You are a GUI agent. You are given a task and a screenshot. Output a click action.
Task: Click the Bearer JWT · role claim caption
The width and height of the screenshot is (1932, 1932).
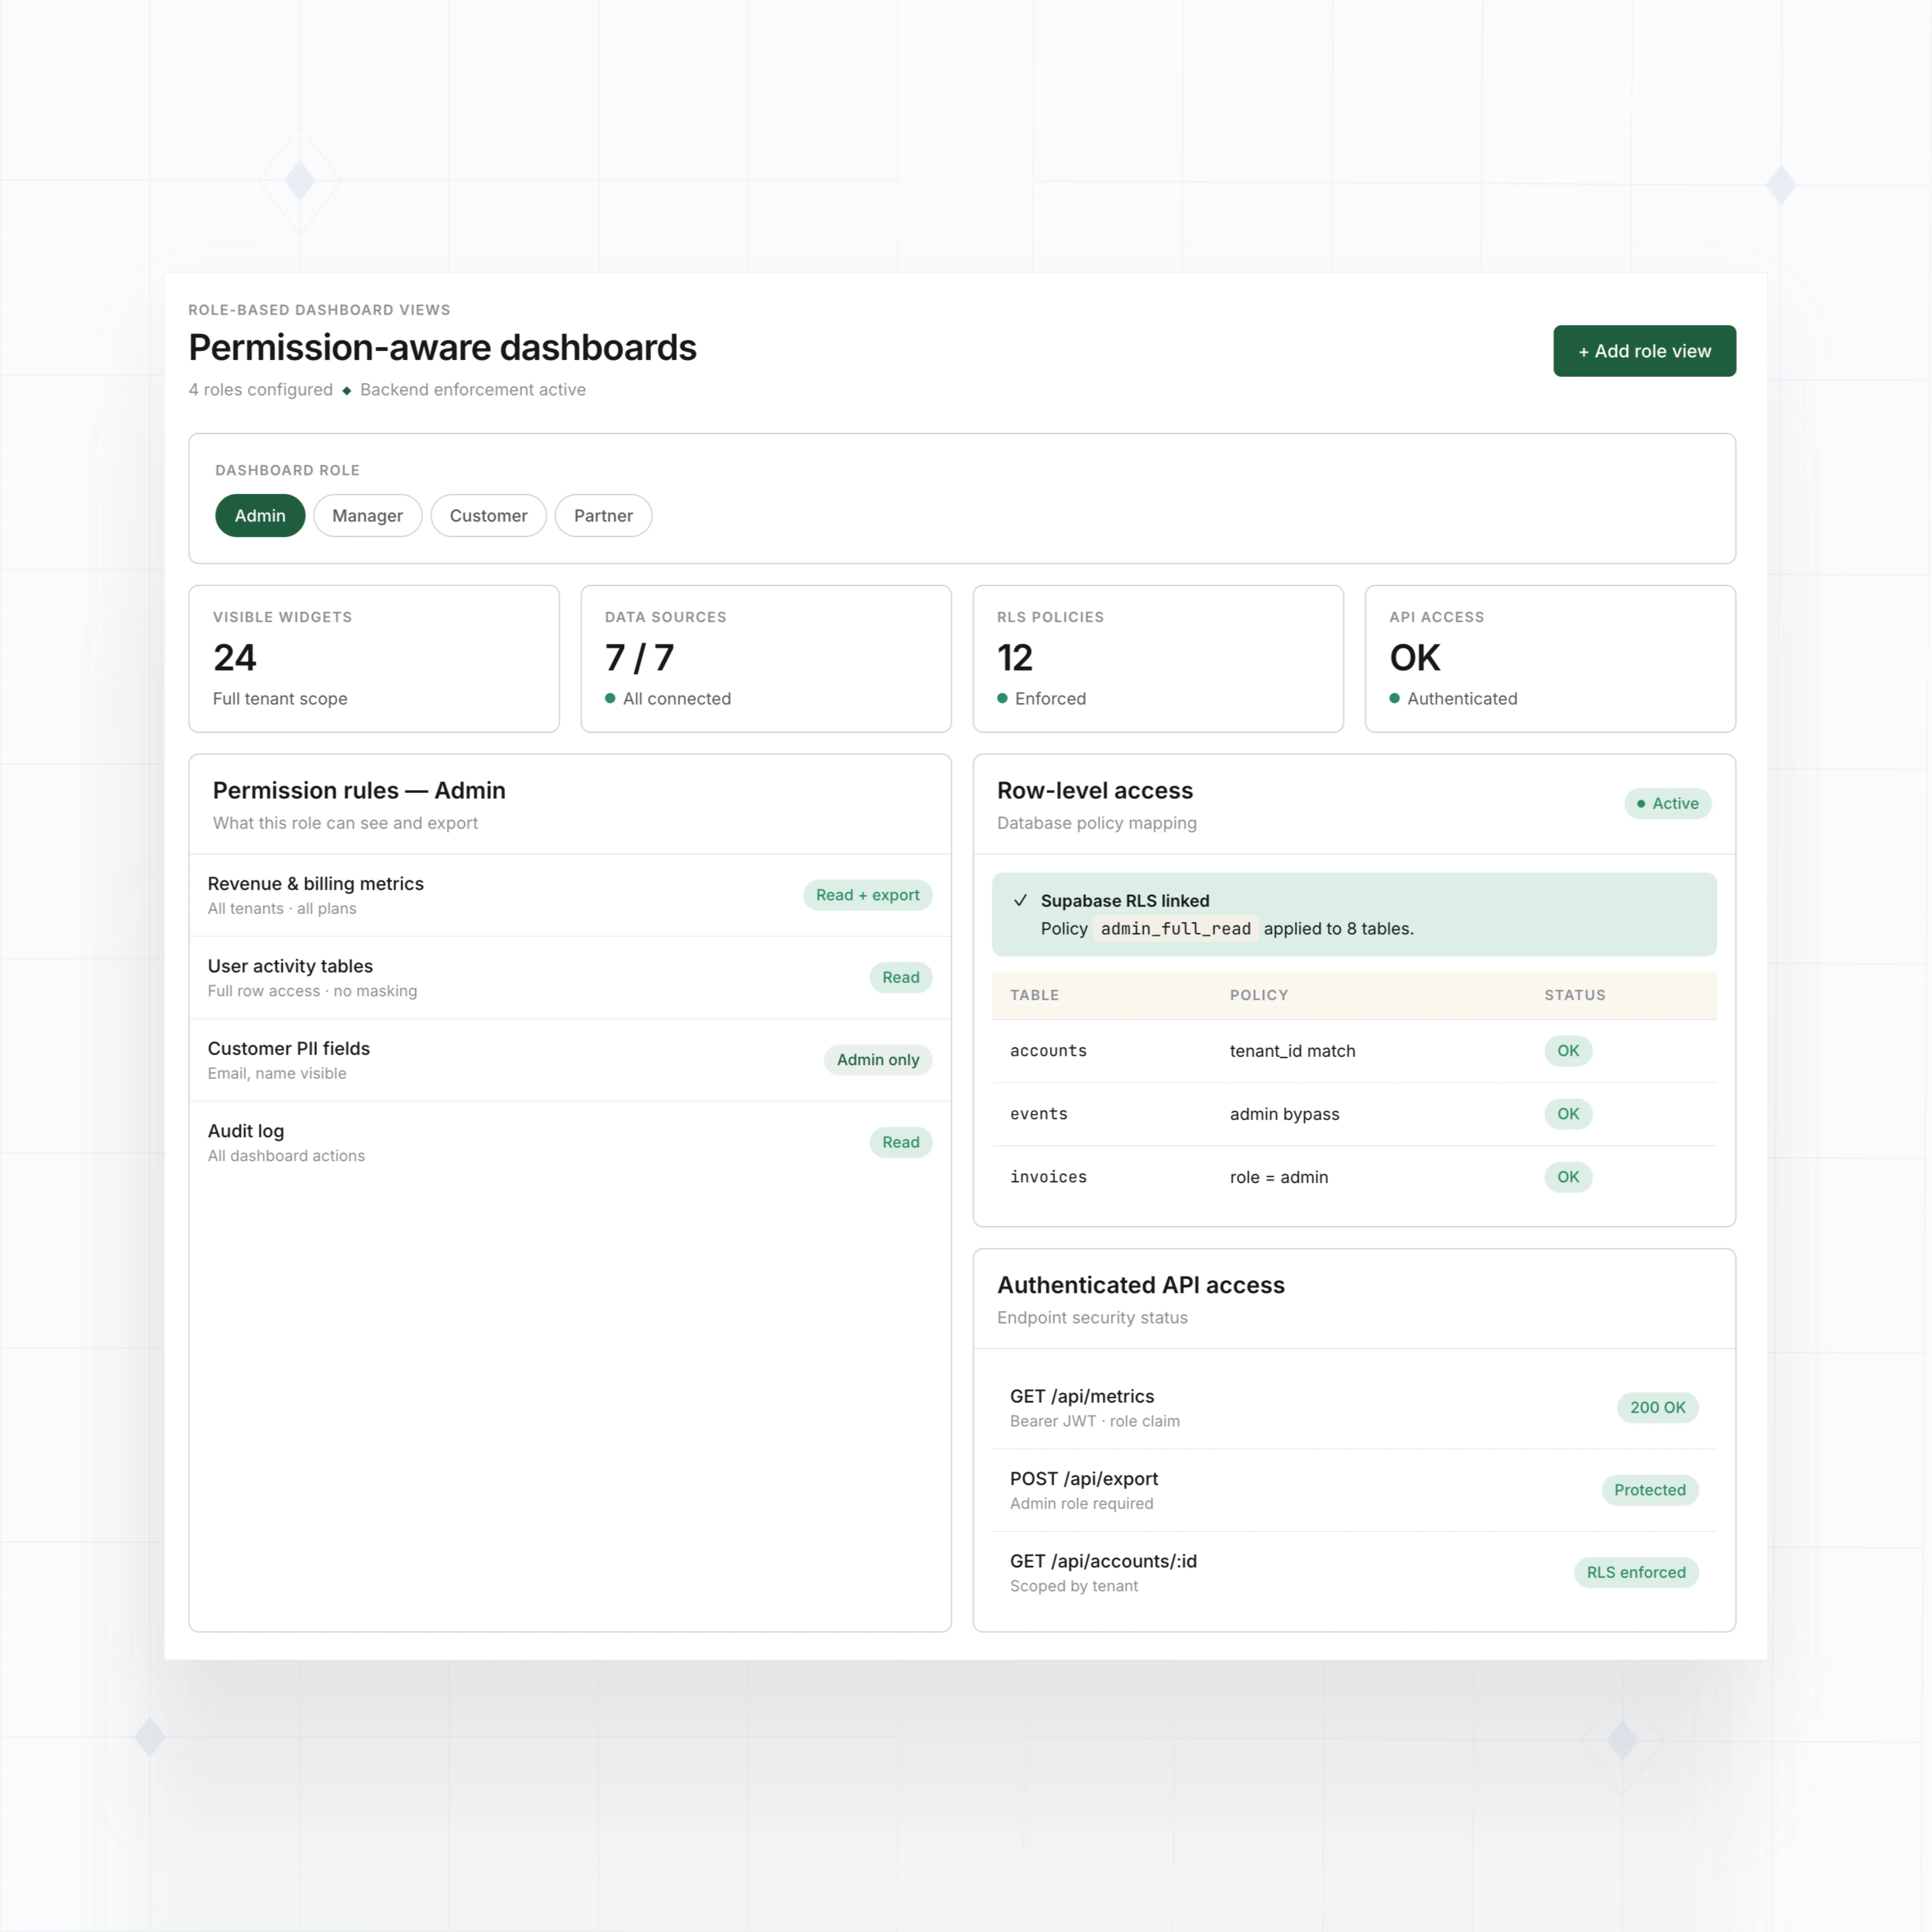[1095, 1421]
